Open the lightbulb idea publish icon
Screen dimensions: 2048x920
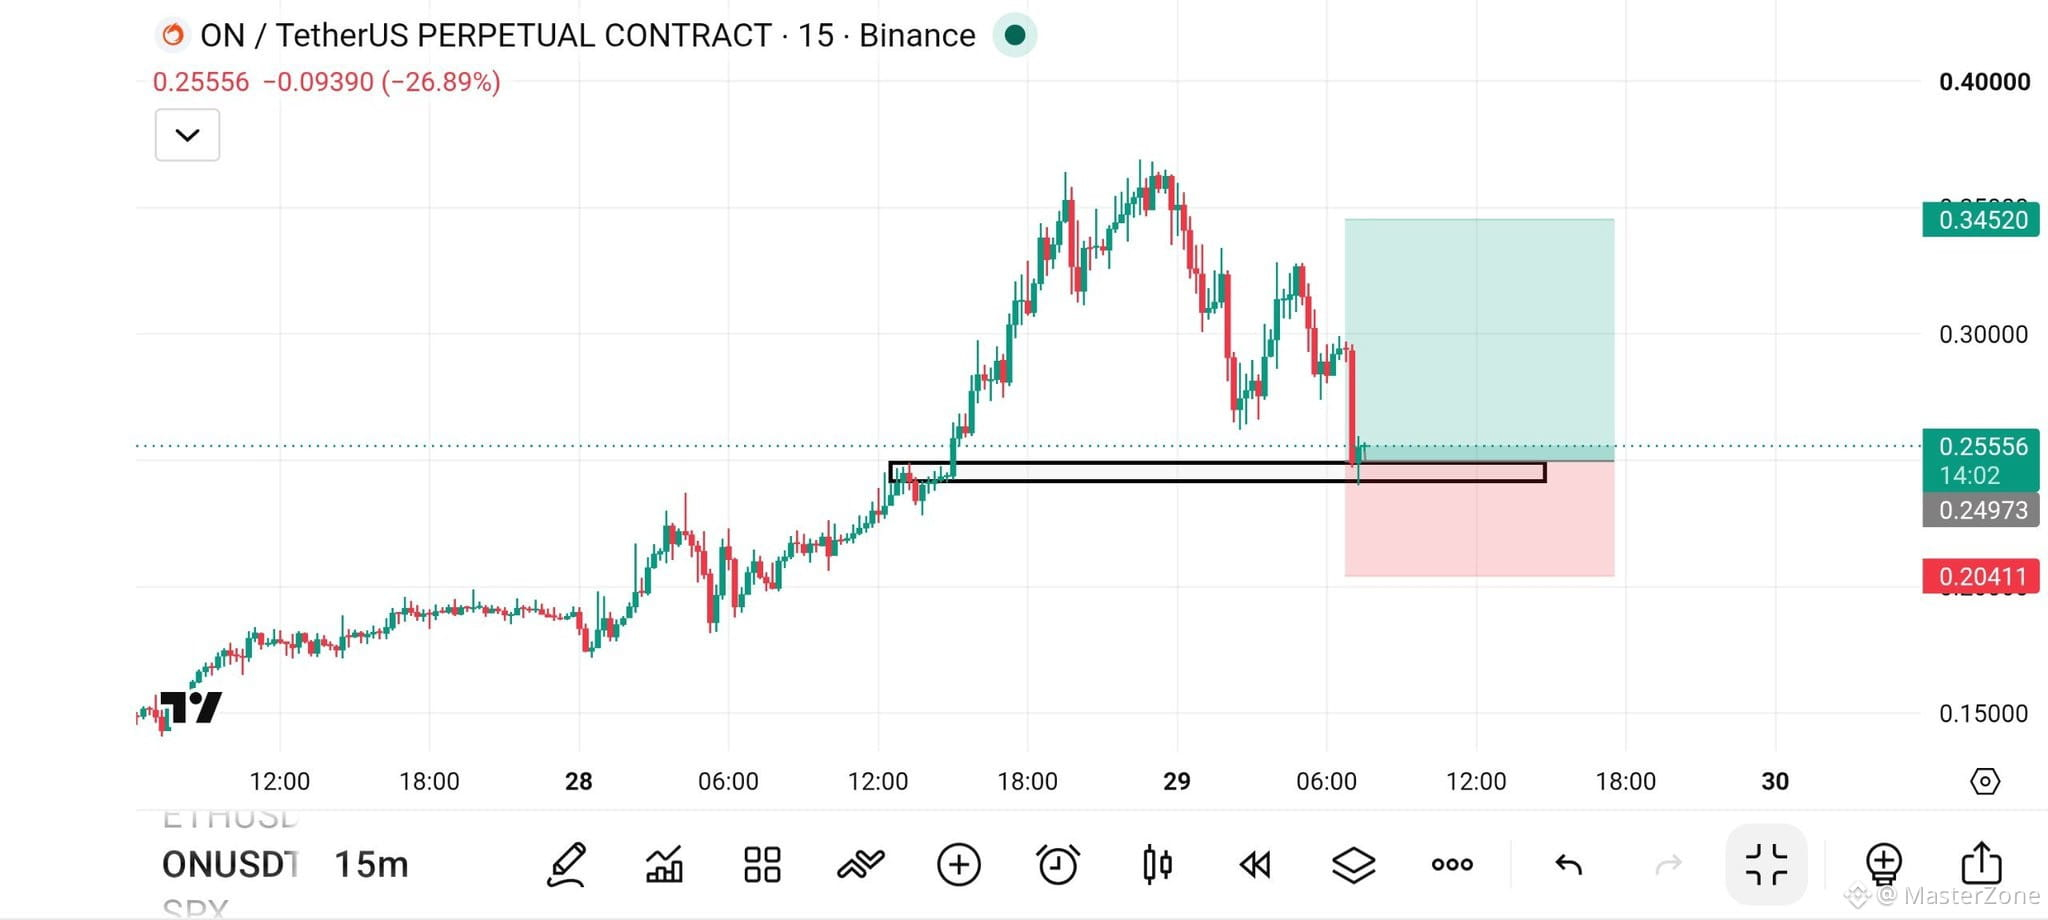(1883, 865)
